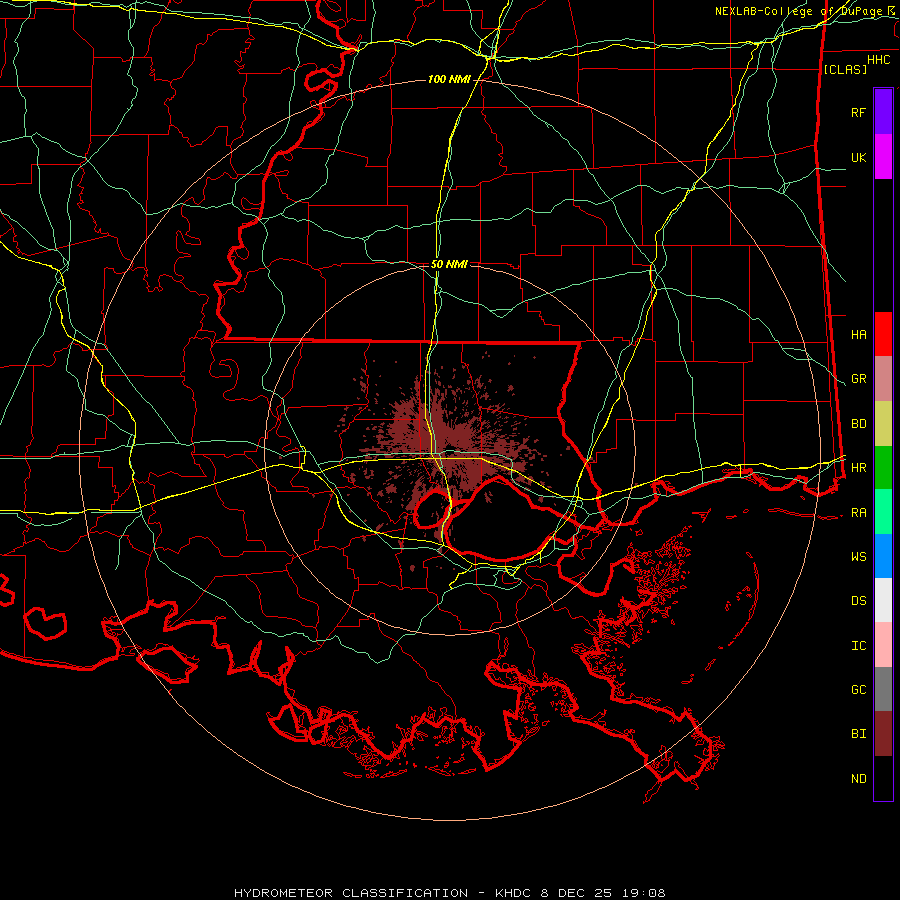Click the ND legend label
This screenshot has height=900, width=900.
coord(858,779)
